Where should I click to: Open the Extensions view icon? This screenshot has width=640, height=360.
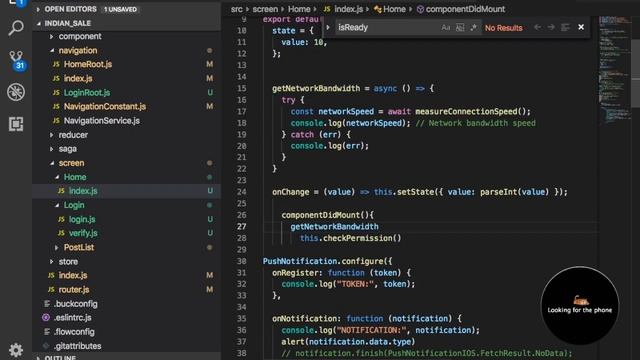coord(16,124)
